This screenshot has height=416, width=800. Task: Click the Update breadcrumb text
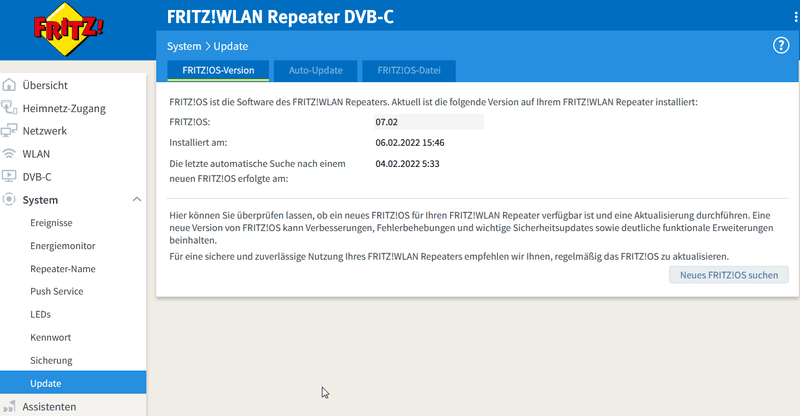(x=231, y=46)
